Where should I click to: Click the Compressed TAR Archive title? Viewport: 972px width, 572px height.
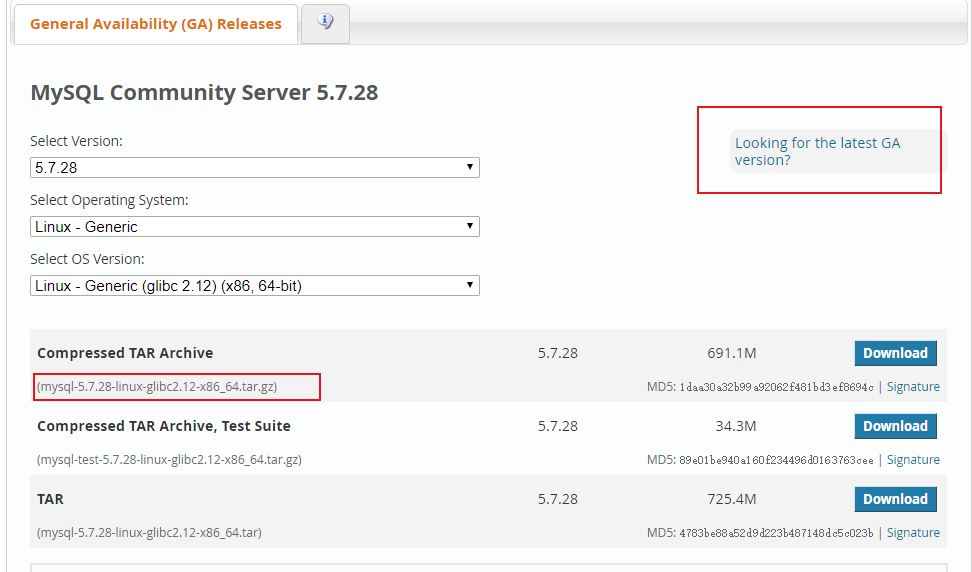[x=125, y=353]
